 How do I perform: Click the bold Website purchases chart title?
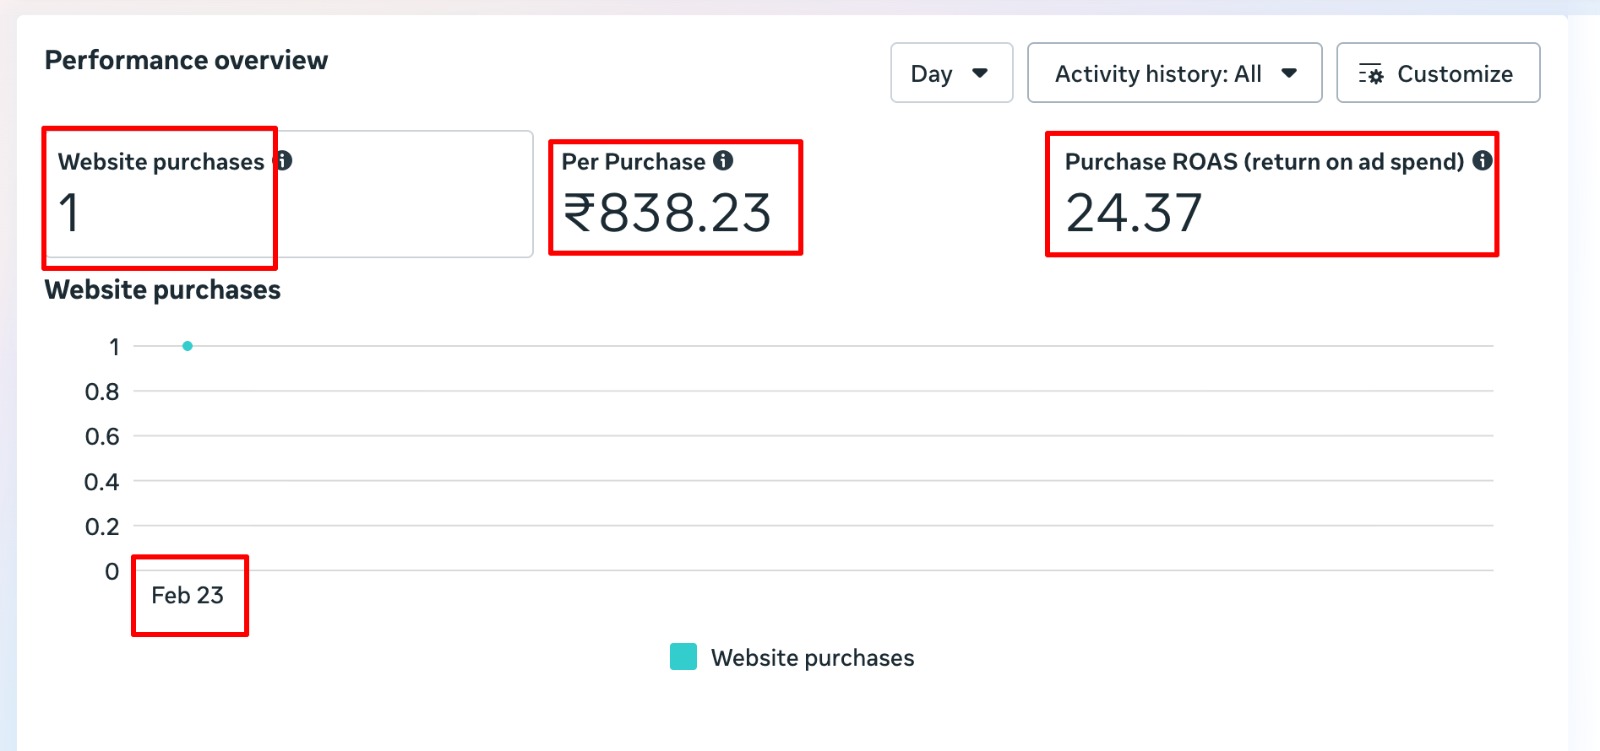click(x=162, y=290)
